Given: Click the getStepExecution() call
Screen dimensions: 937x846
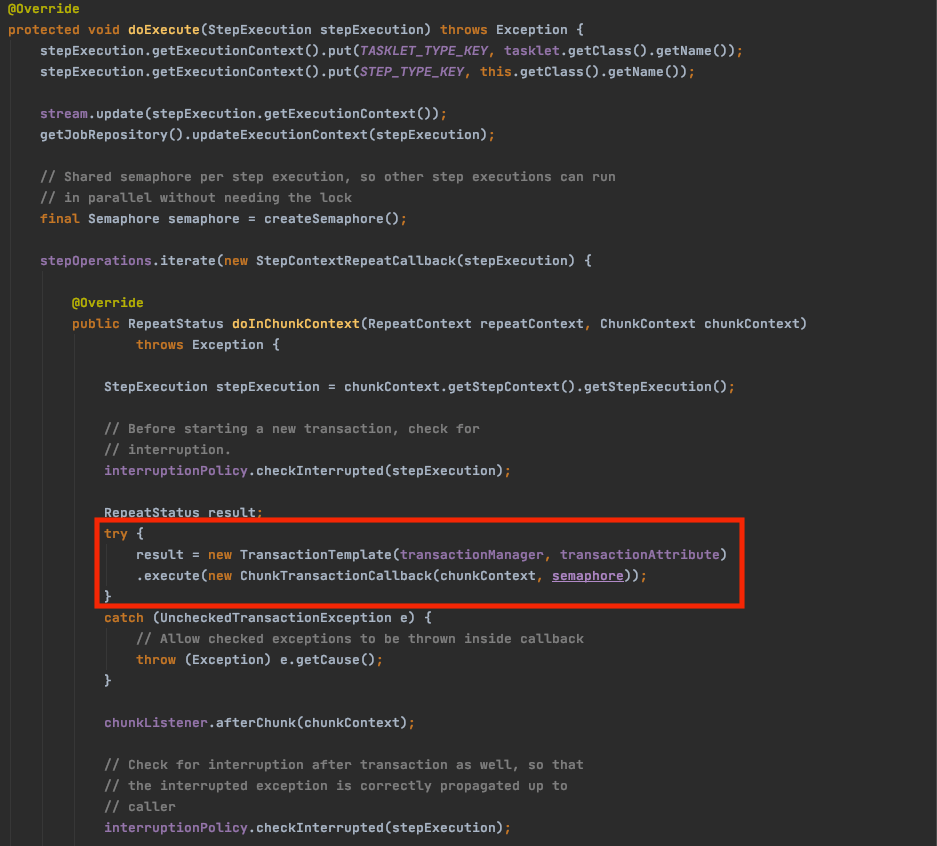Looking at the screenshot, I should (x=656, y=387).
